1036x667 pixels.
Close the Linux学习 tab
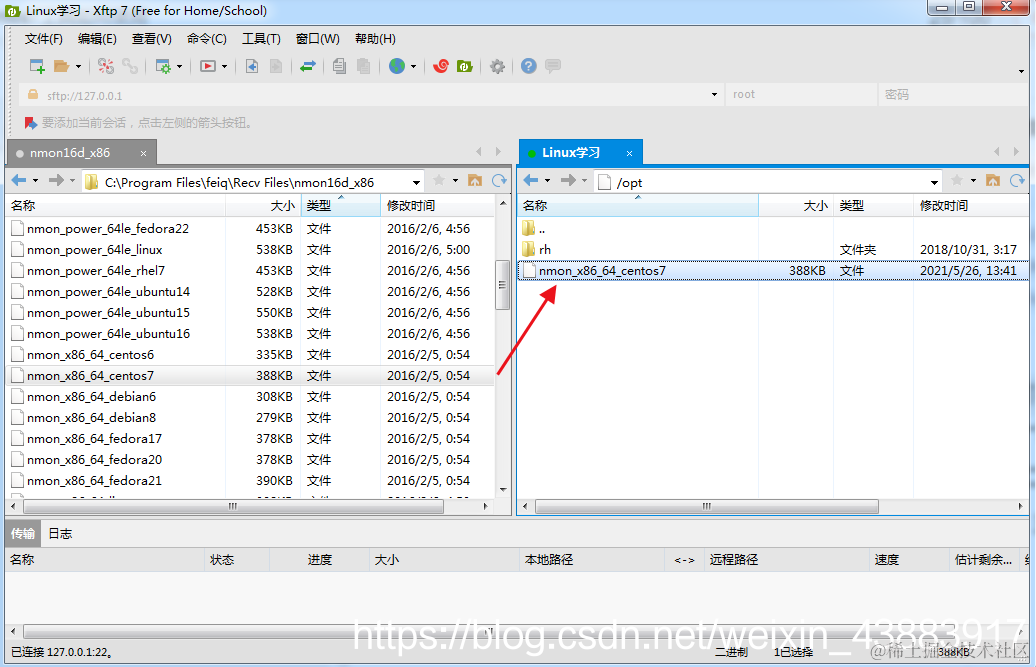tap(630, 153)
